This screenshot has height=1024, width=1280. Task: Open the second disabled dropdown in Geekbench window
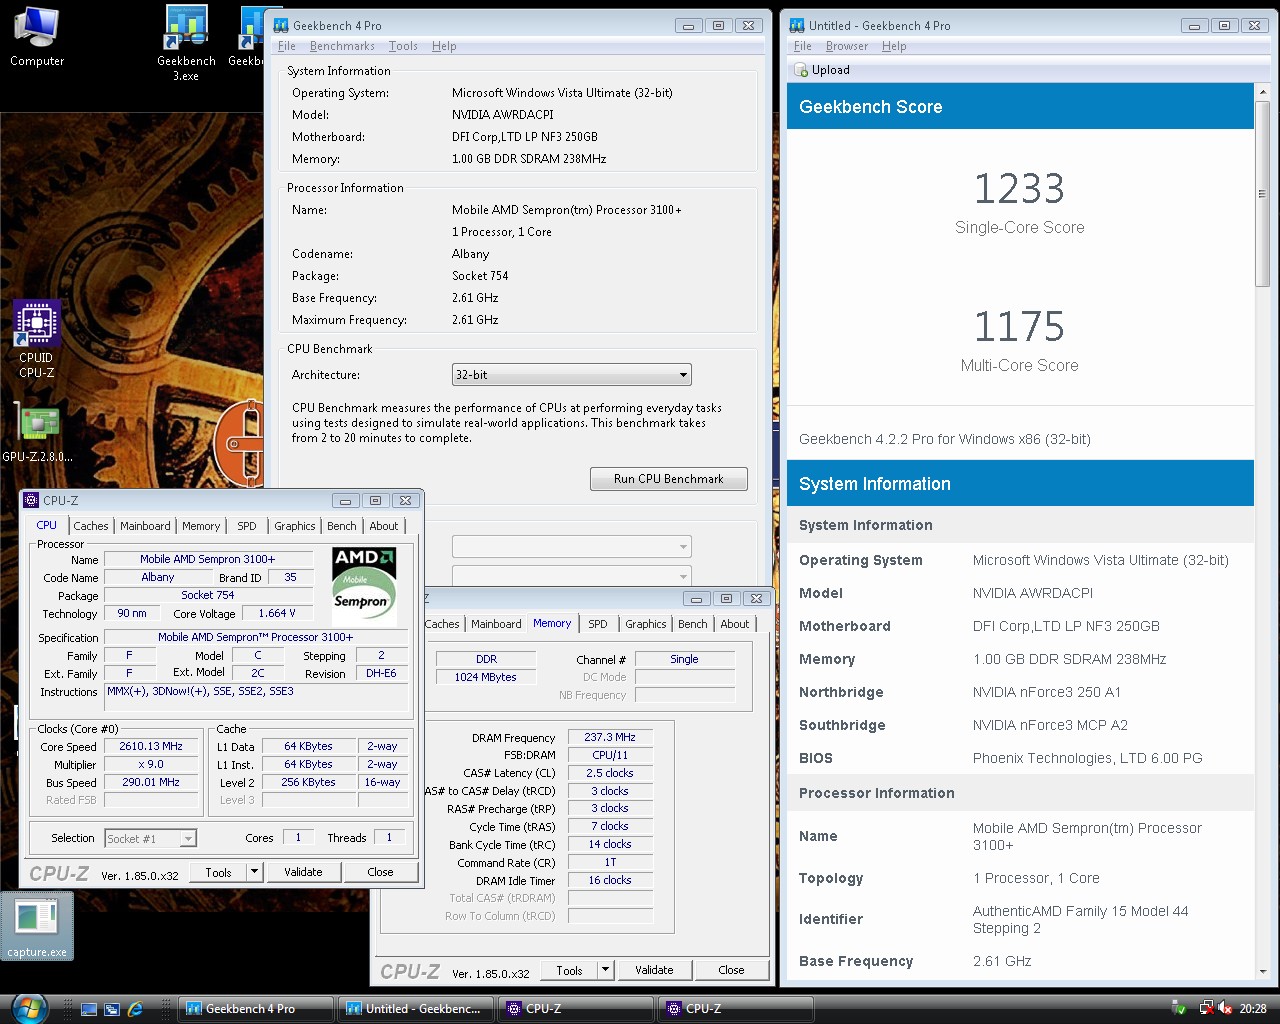point(572,575)
